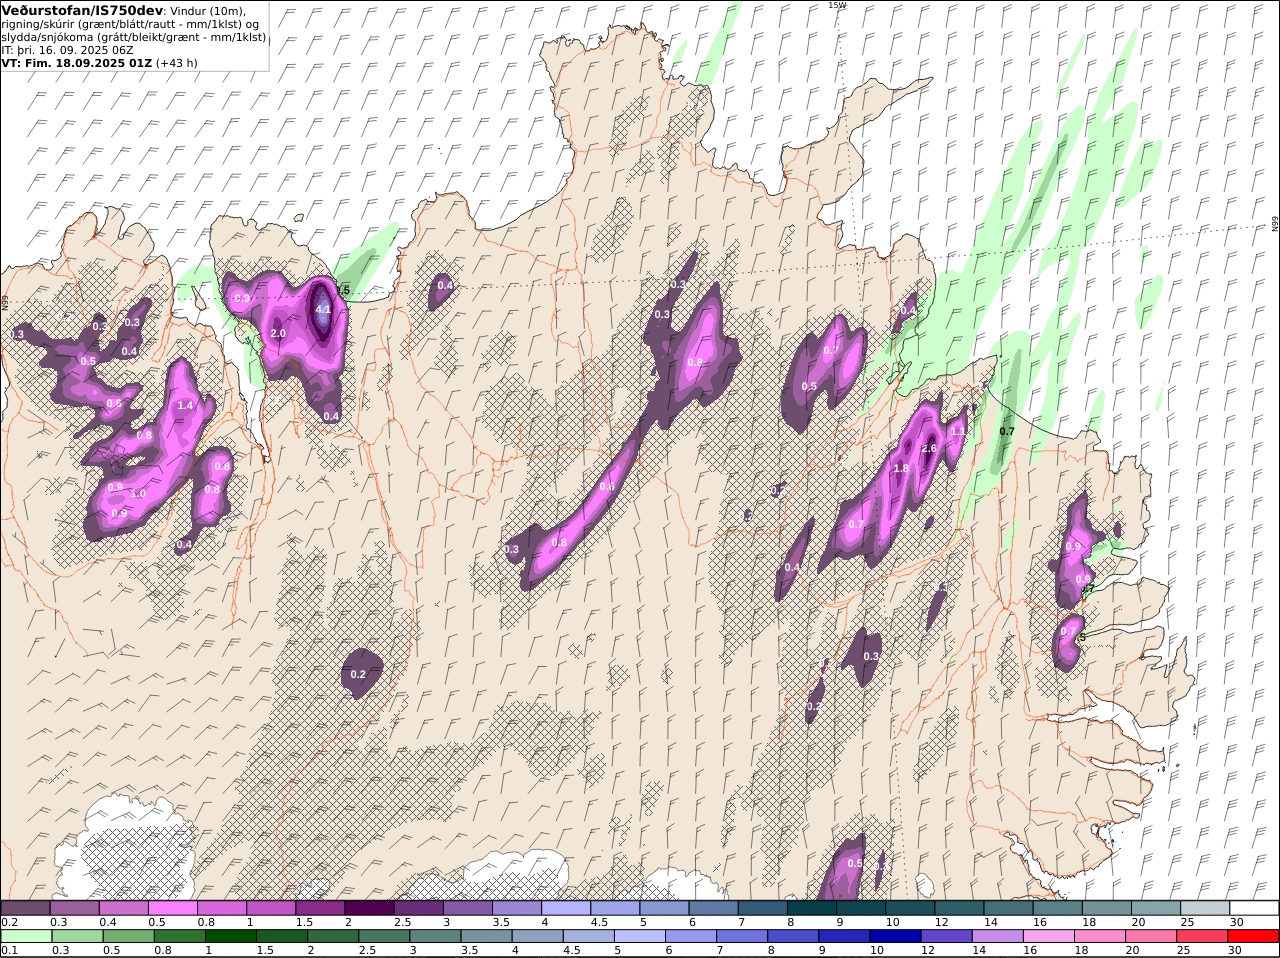Image resolution: width=1280 pixels, height=958 pixels.
Task: Select the white 30 swatch in snow legend
Action: click(1254, 908)
